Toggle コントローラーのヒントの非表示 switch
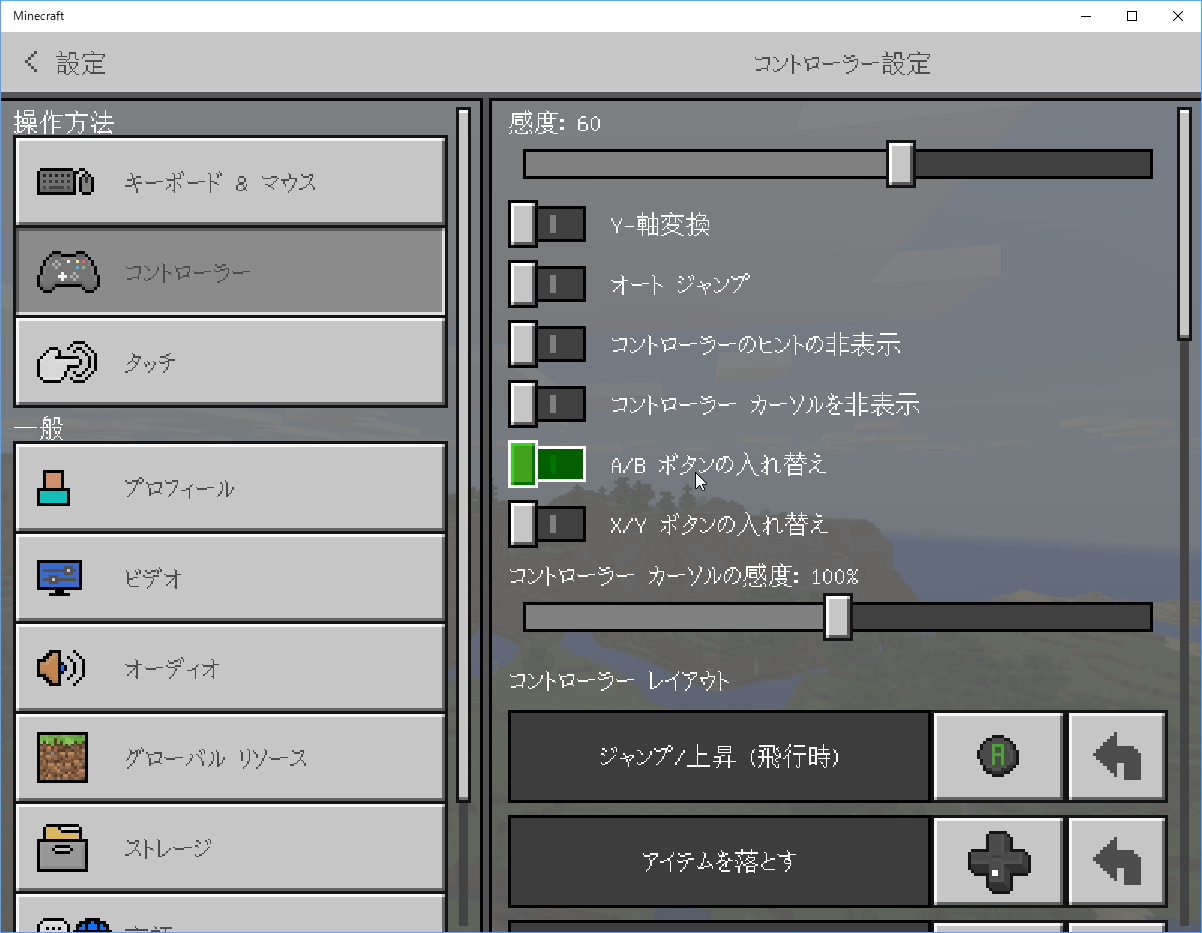 [547, 344]
